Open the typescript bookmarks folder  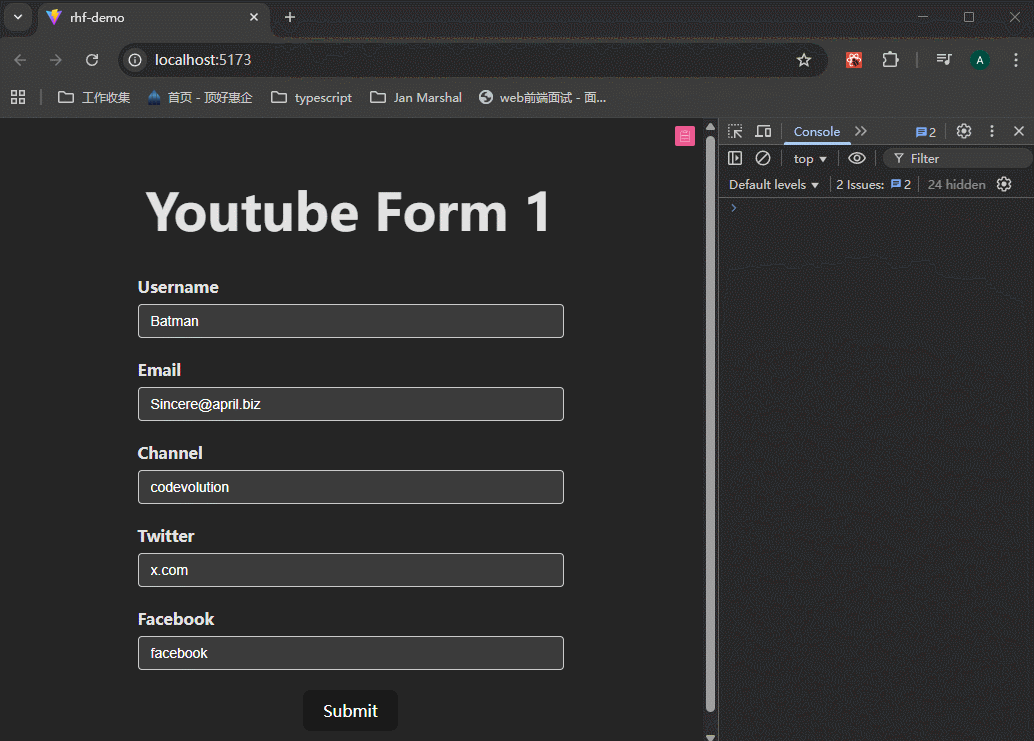[312, 97]
